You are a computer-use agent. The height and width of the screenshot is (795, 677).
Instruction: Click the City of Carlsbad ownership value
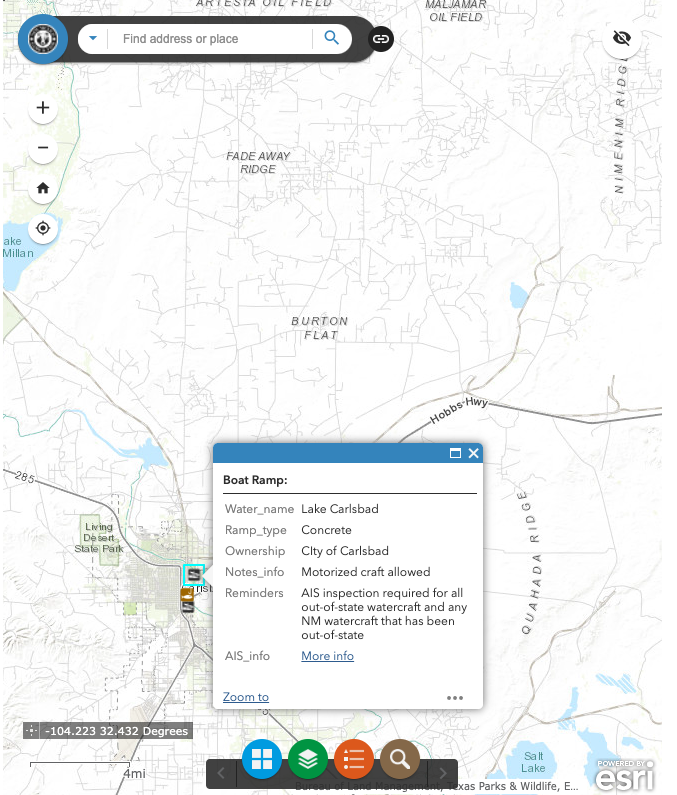(345, 551)
